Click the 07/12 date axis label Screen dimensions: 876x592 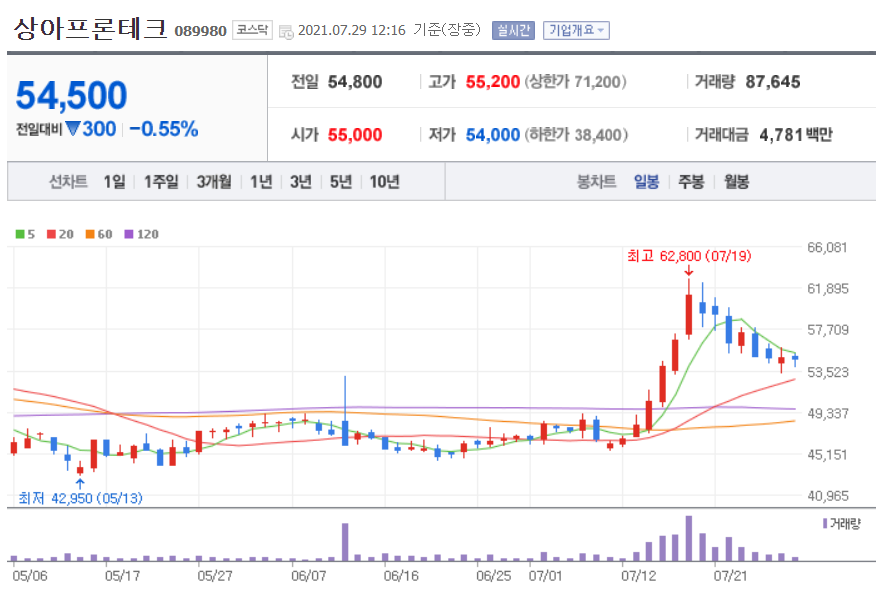coord(639,575)
